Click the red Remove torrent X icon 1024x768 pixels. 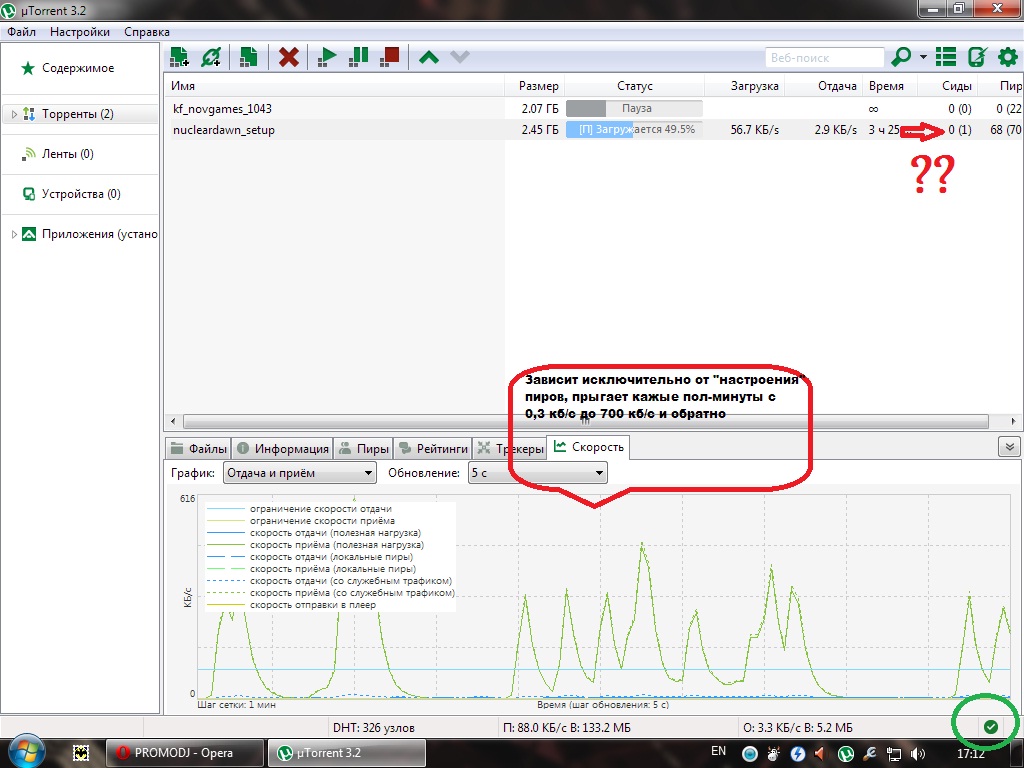(x=289, y=57)
